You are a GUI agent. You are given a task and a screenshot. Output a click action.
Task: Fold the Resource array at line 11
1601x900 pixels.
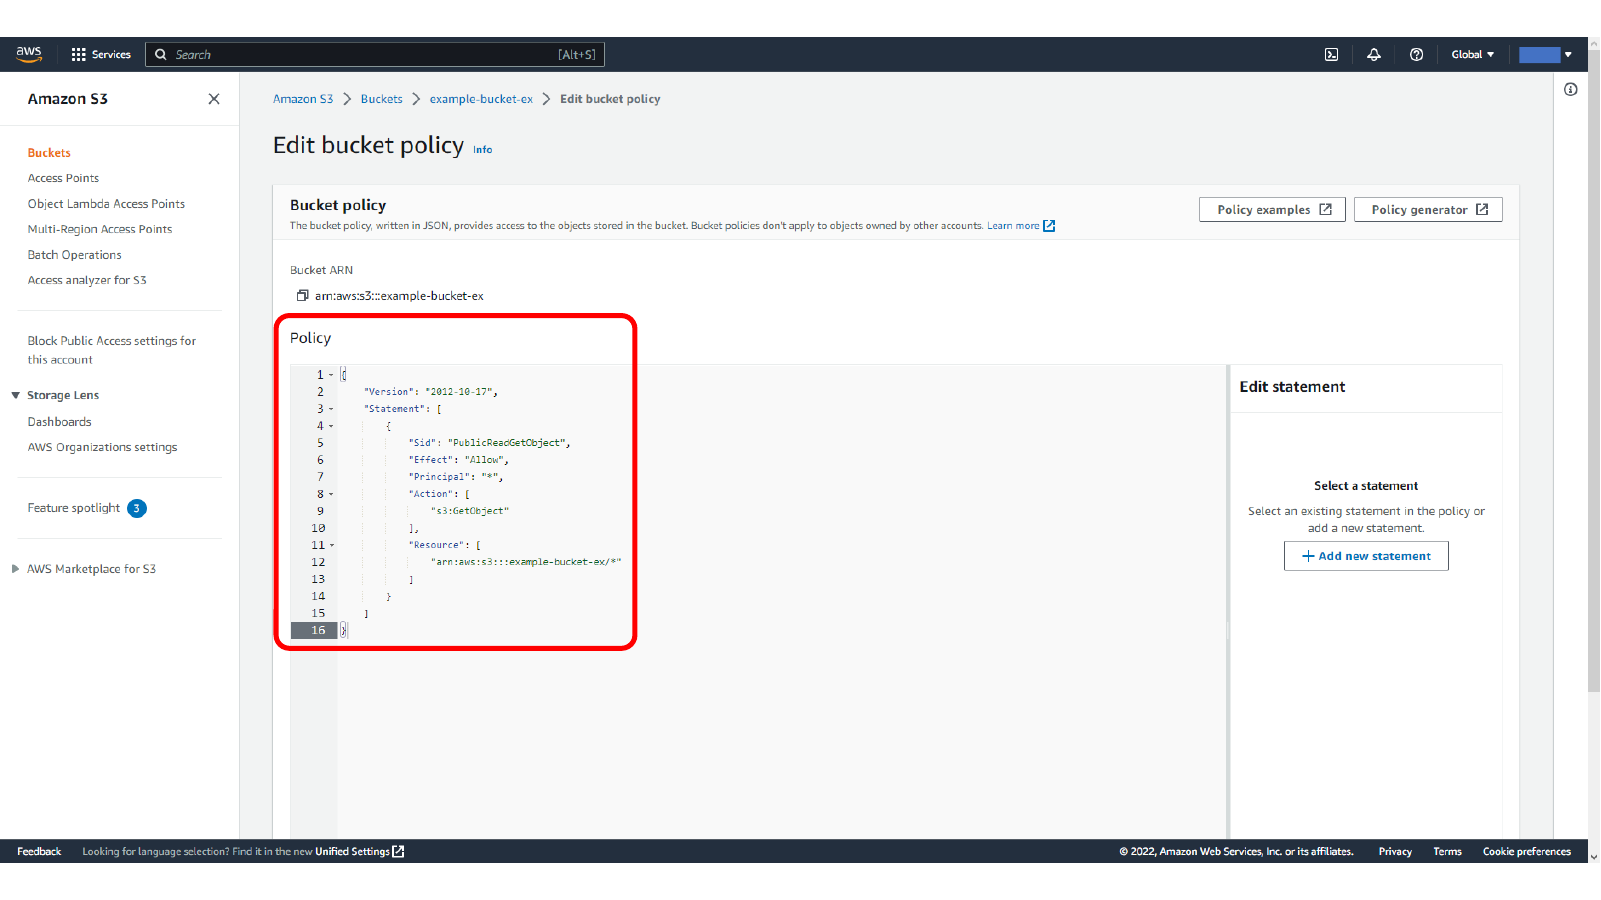point(331,545)
